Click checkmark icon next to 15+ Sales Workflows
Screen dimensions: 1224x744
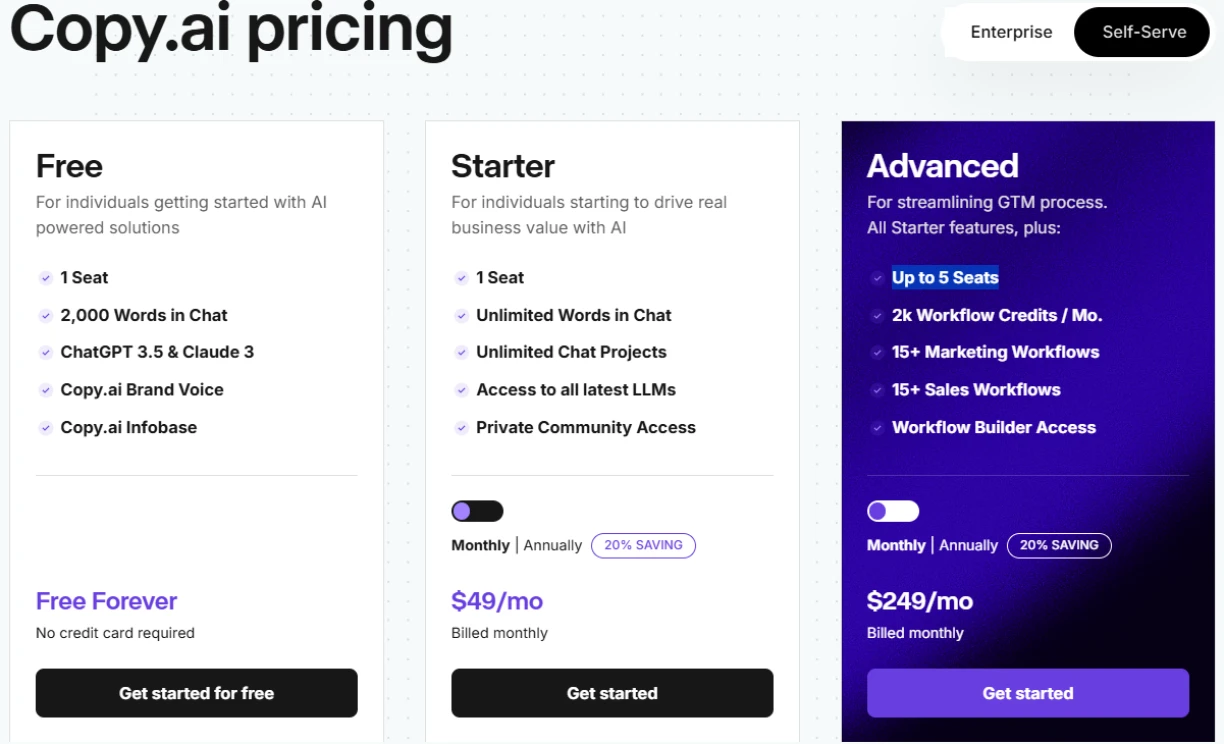point(877,390)
